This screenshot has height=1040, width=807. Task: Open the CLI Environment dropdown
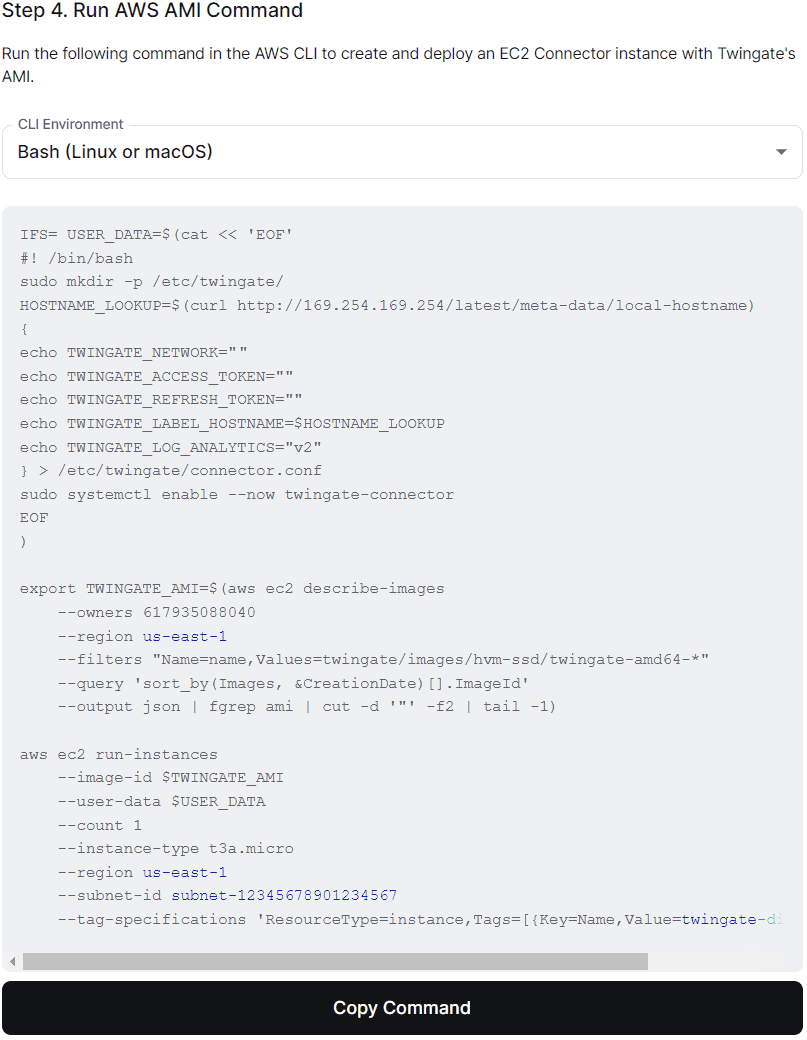pos(400,152)
